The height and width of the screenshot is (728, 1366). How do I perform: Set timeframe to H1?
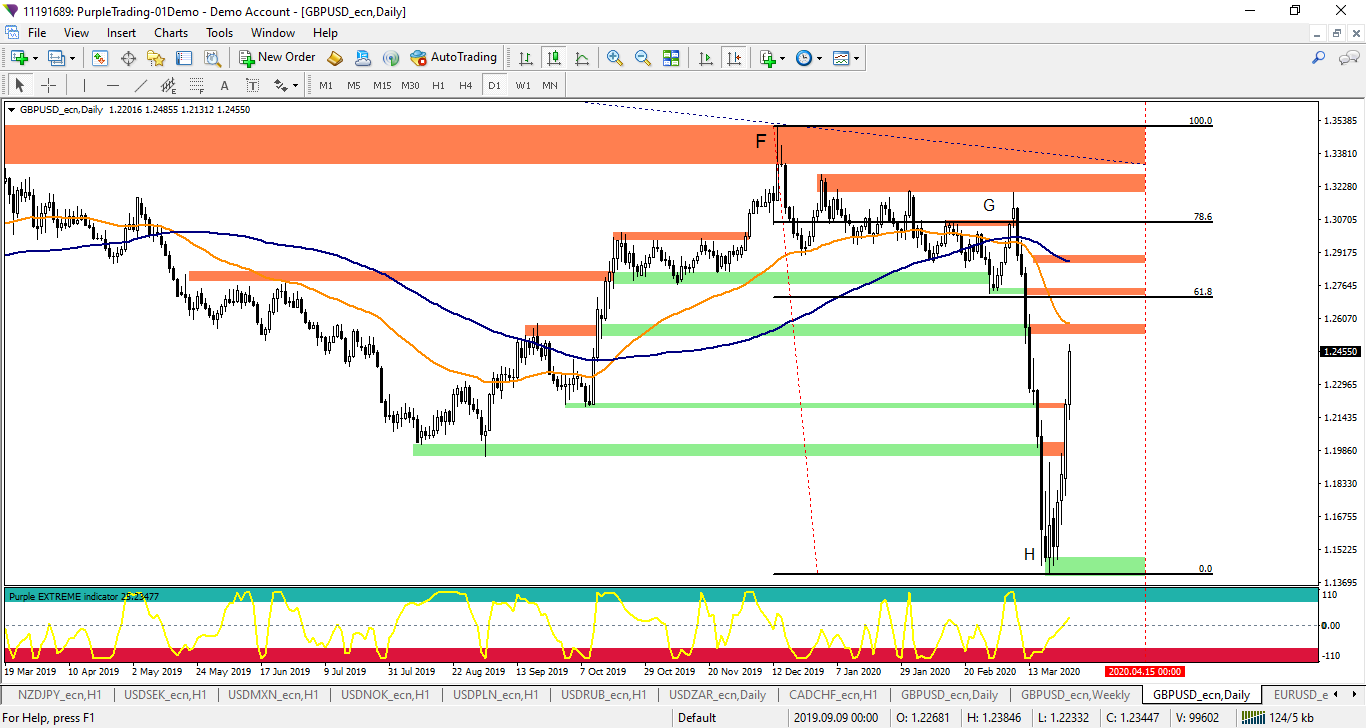[438, 85]
